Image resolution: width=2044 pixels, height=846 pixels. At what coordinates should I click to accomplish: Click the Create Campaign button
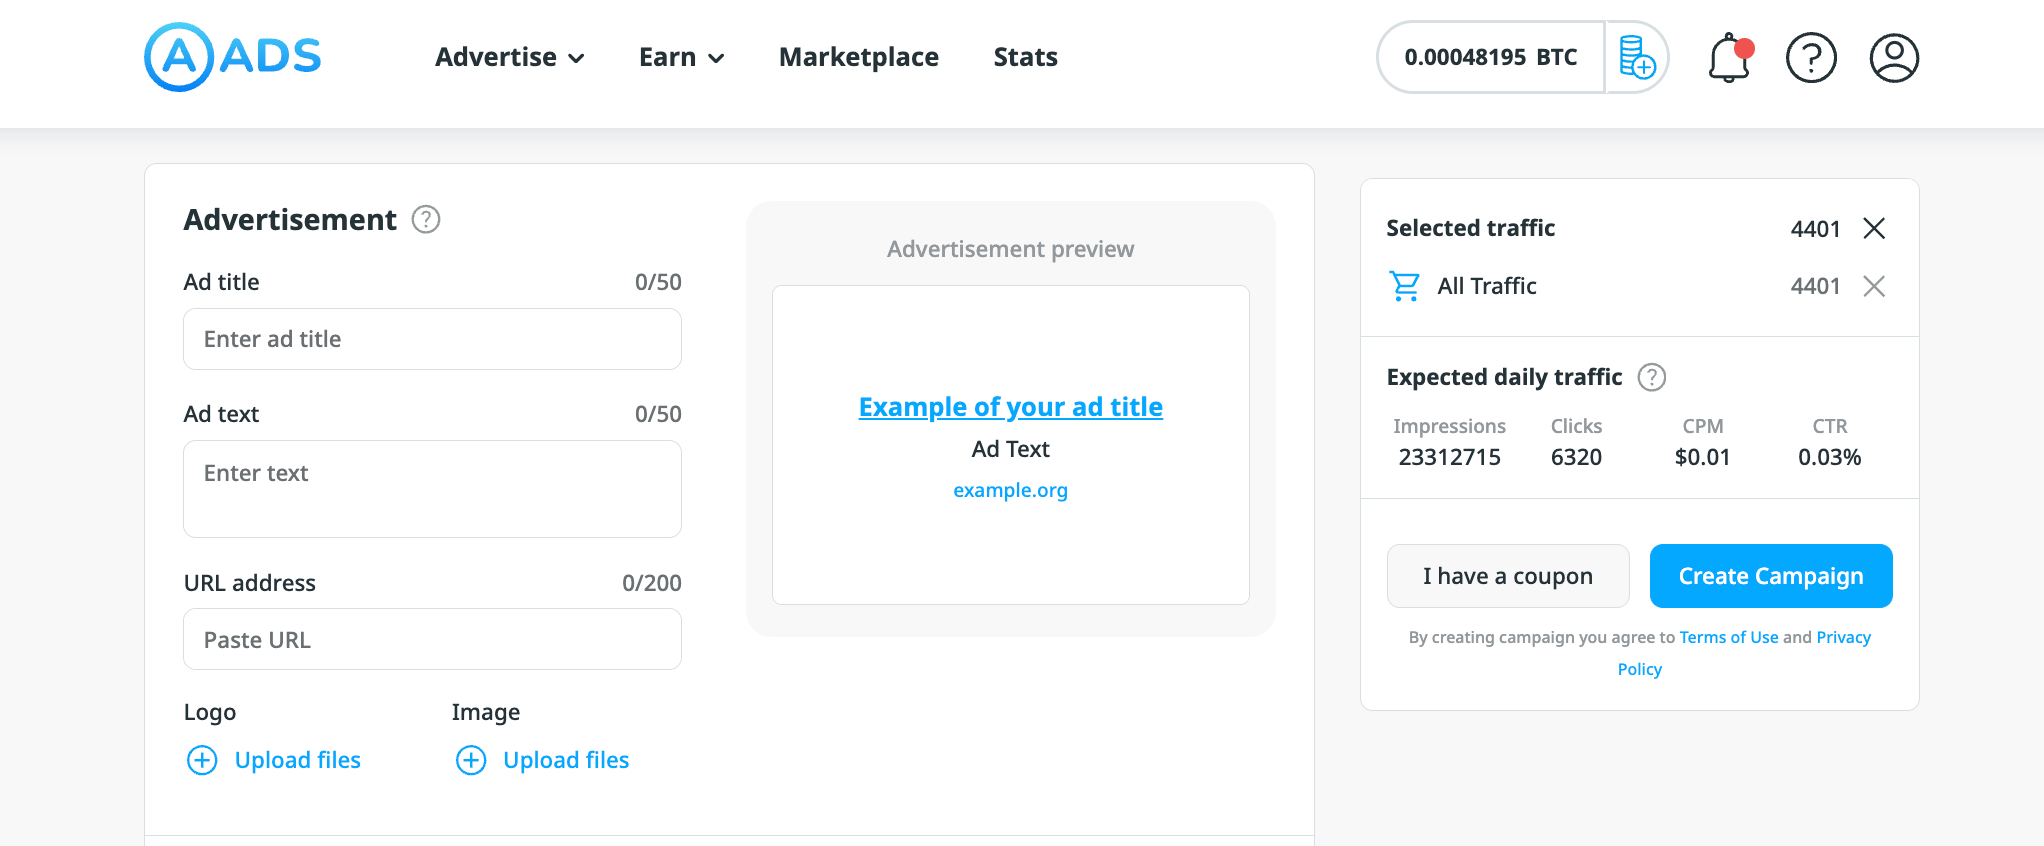pyautogui.click(x=1770, y=576)
